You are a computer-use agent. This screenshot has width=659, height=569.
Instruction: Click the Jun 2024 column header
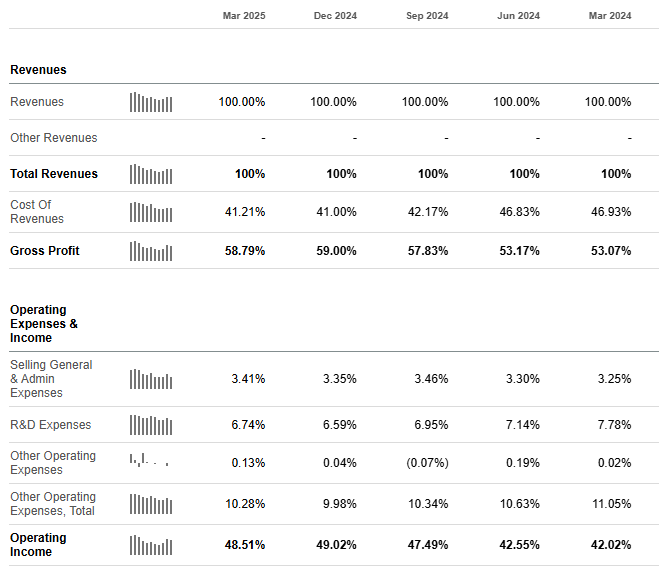click(518, 15)
